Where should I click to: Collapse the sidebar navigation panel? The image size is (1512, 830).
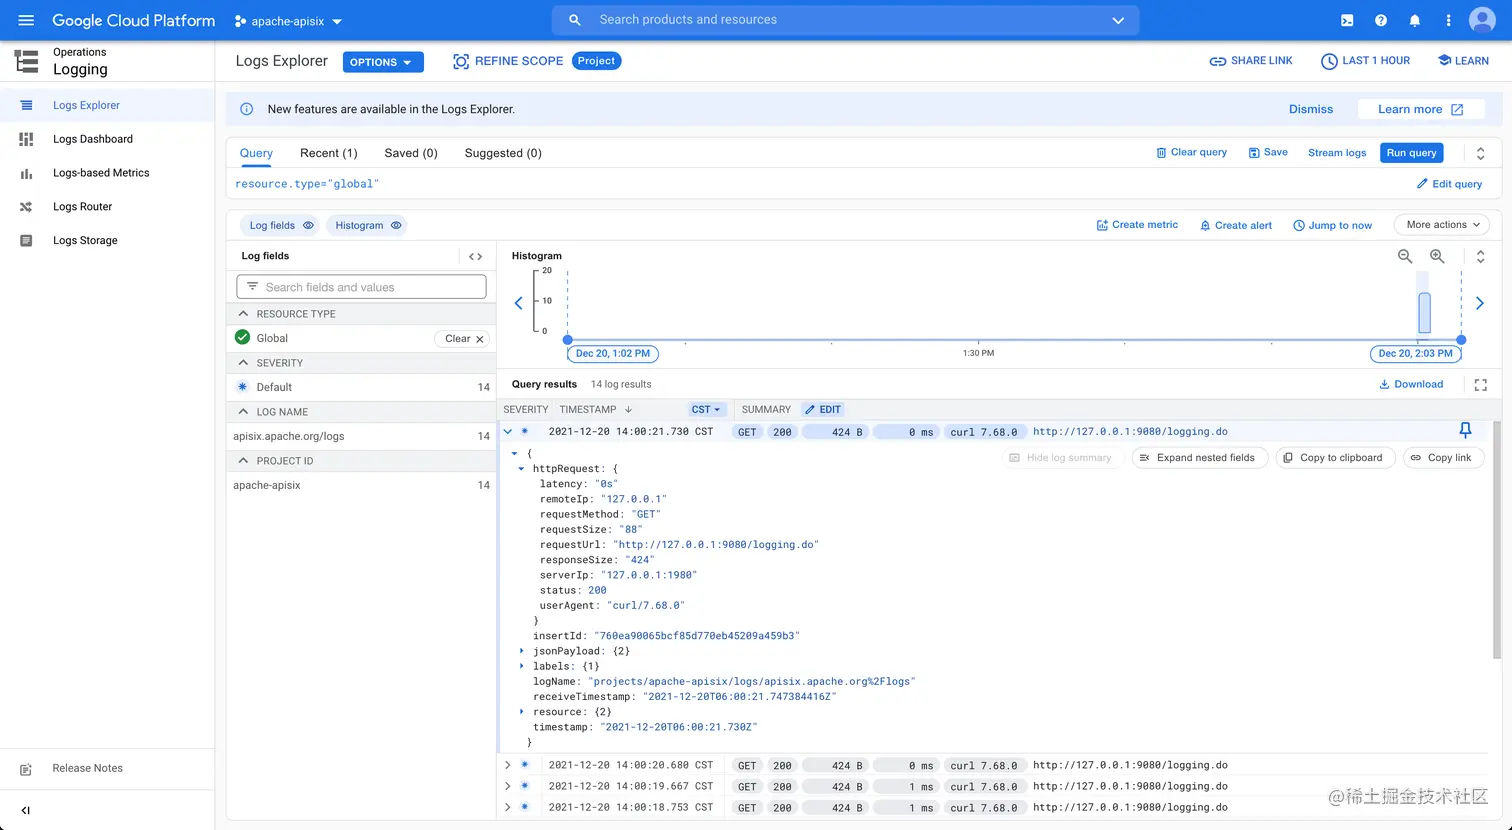(x=26, y=810)
